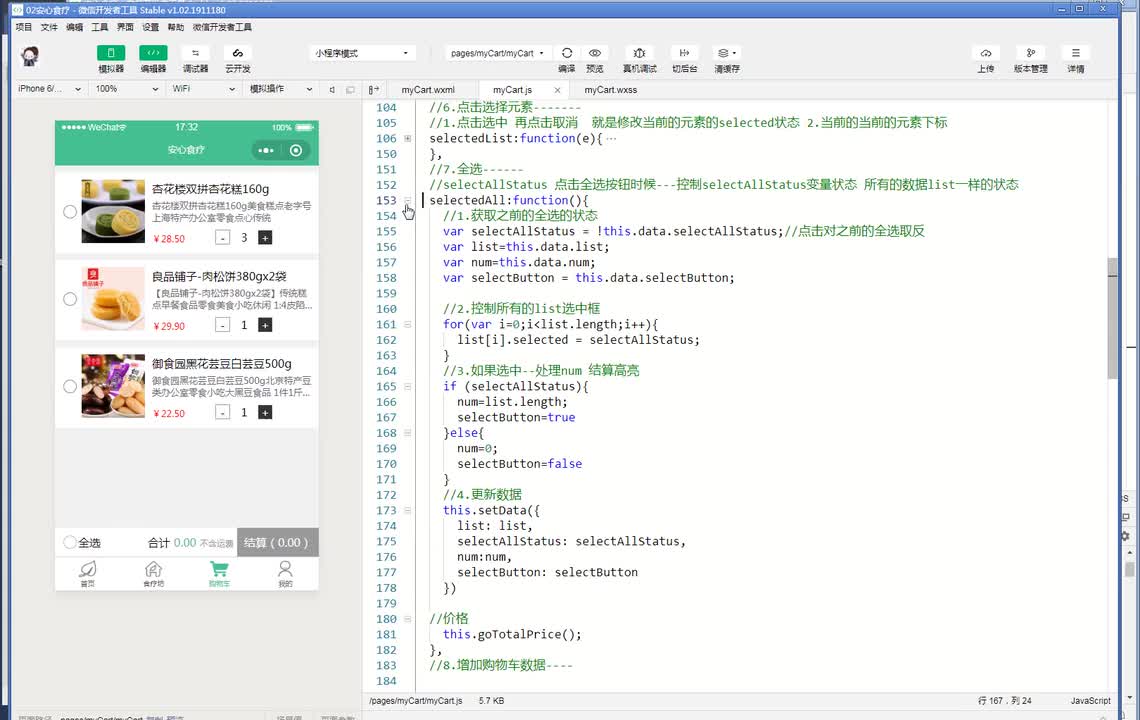The width and height of the screenshot is (1140, 720).
Task: Click the code editor vertical scrollbar thumb
Action: pos(1113,318)
